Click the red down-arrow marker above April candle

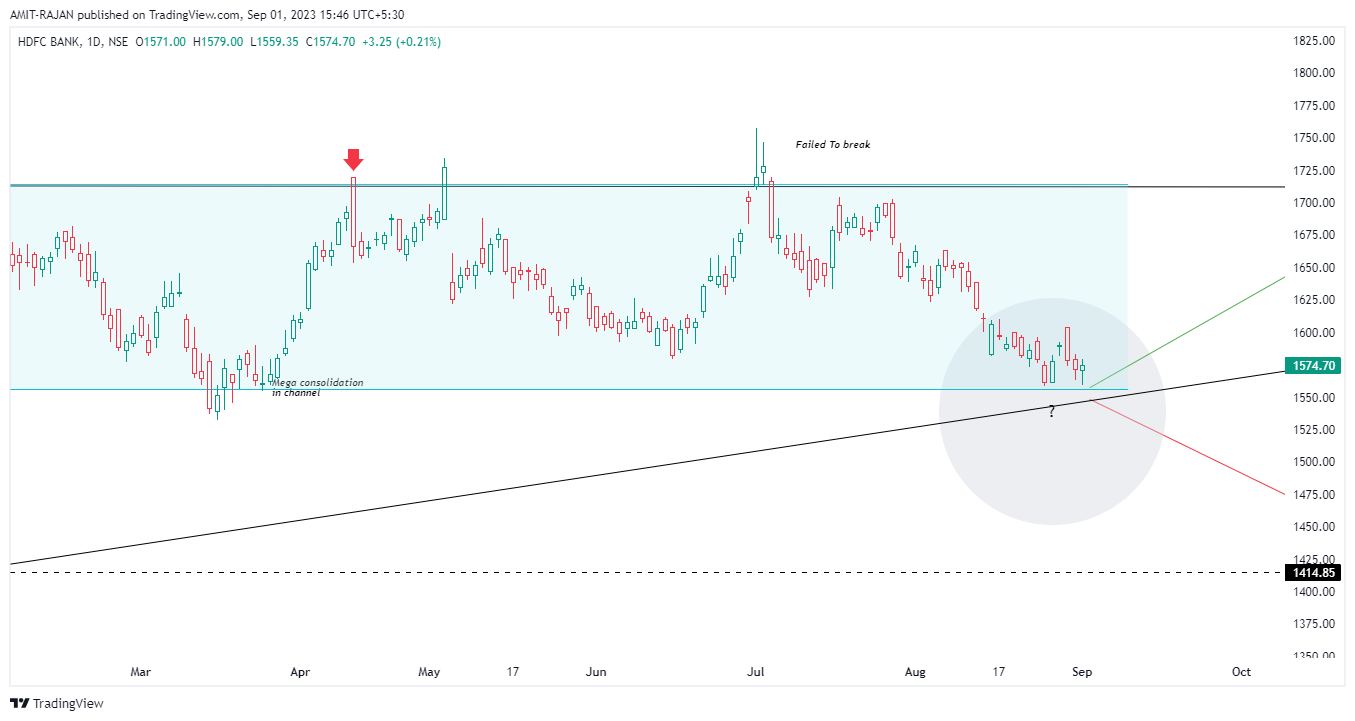[353, 159]
